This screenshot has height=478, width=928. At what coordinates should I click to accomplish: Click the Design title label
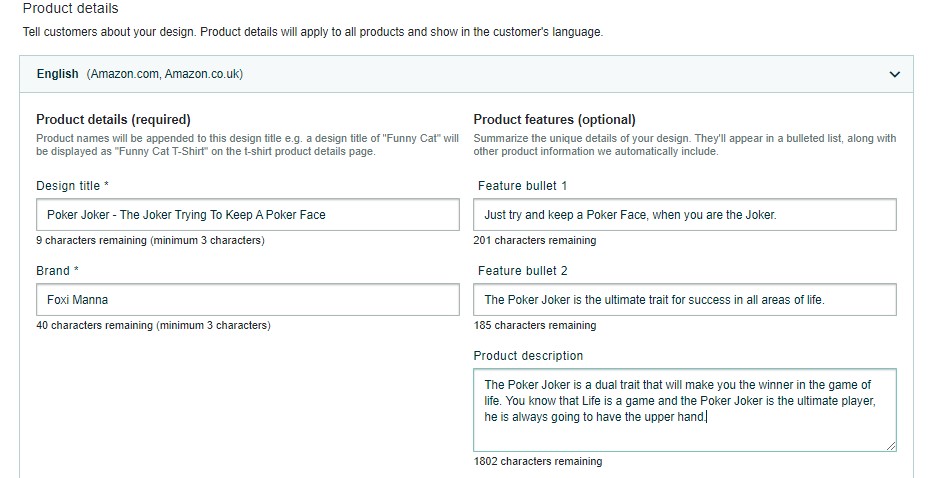coord(72,186)
